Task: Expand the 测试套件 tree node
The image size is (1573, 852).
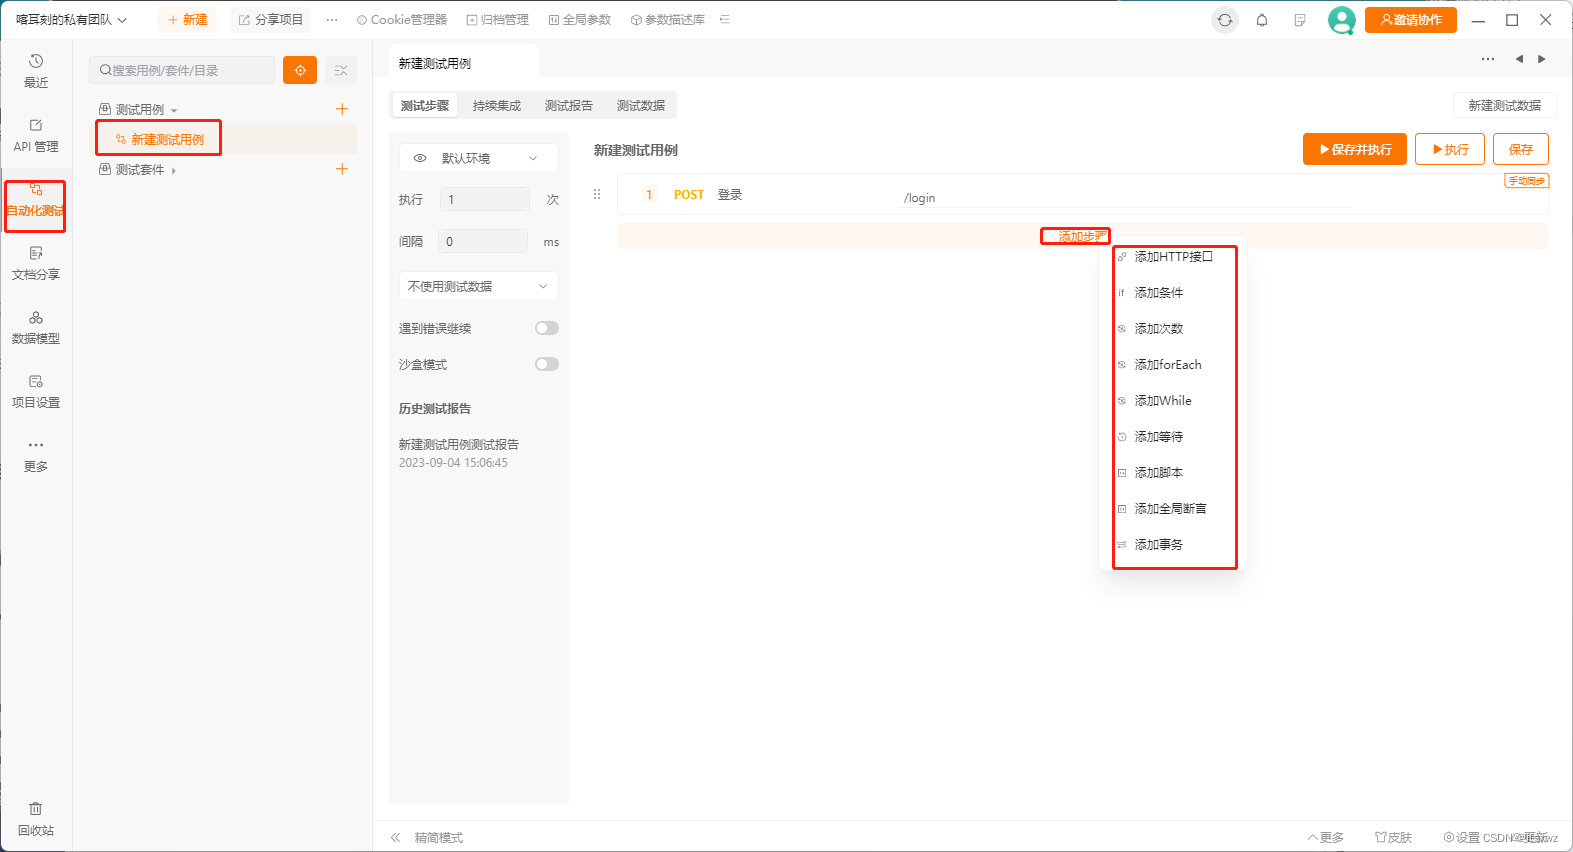Action: [x=174, y=170]
